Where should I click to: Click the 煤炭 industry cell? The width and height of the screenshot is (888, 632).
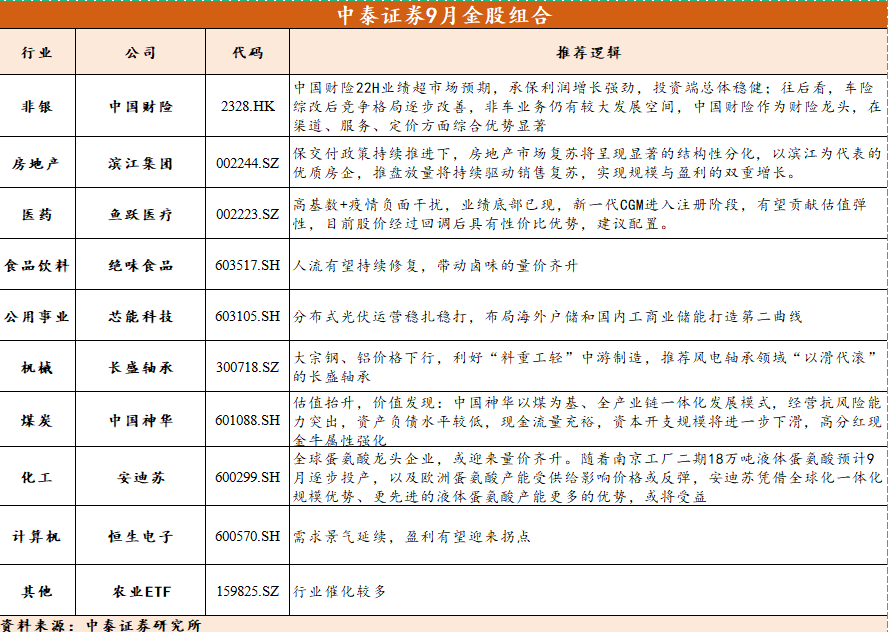(x=37, y=420)
